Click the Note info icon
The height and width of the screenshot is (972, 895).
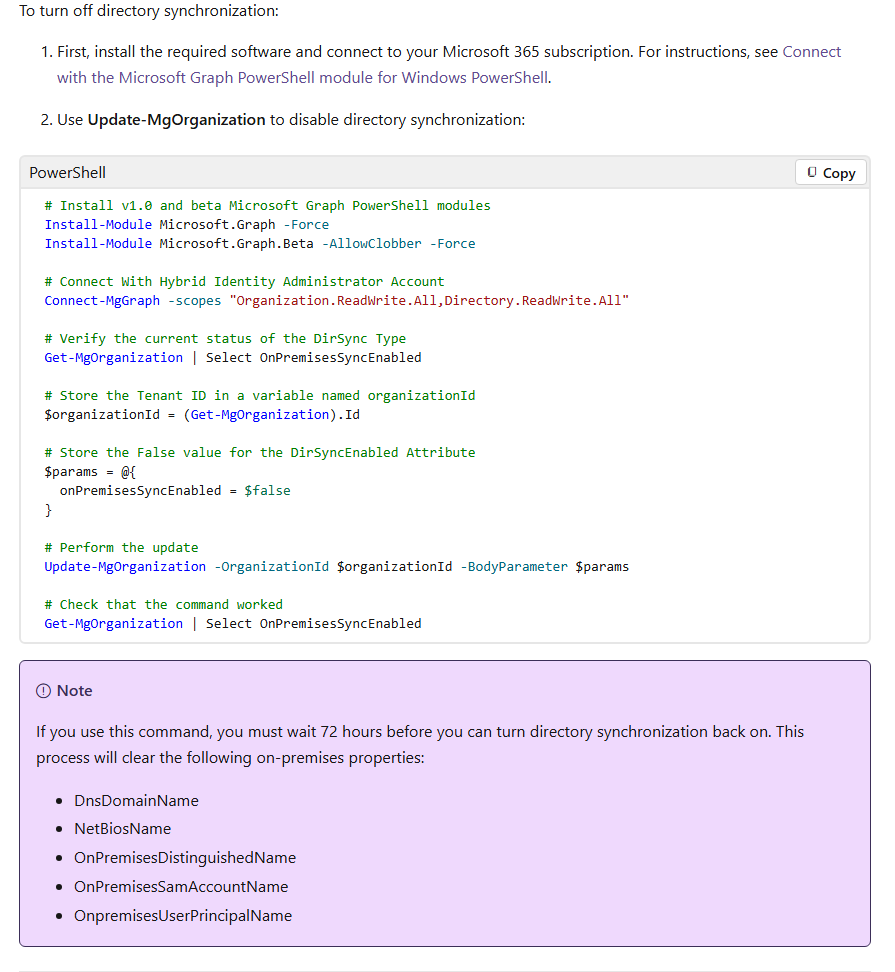pyautogui.click(x=43, y=691)
